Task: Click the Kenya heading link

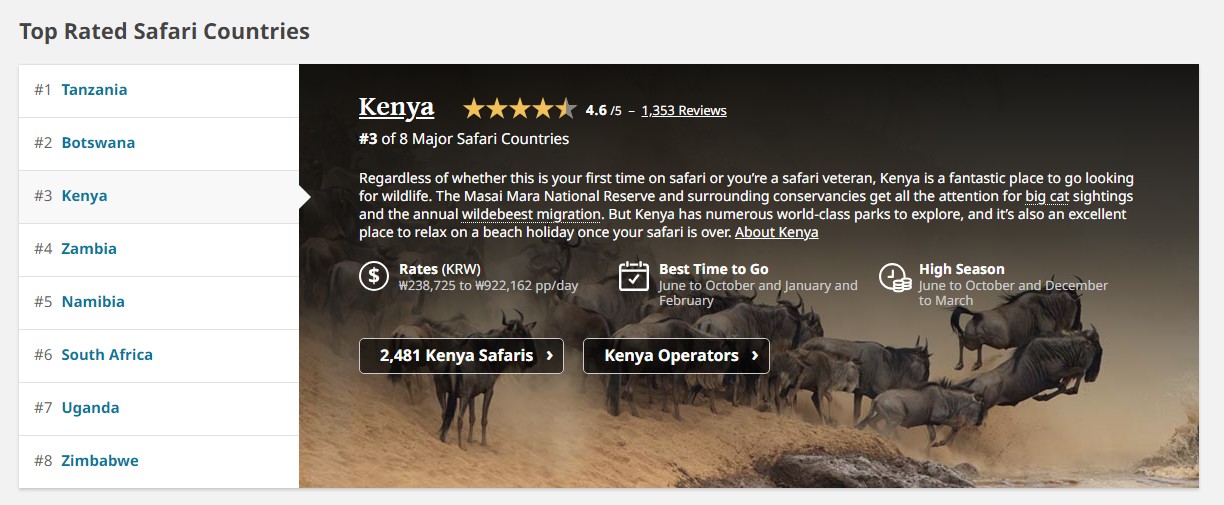Action: pyautogui.click(x=396, y=107)
